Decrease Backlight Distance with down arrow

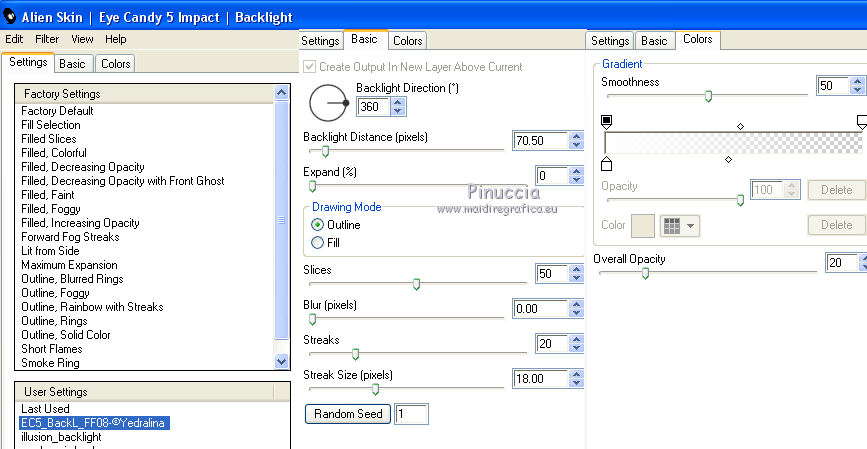point(576,145)
